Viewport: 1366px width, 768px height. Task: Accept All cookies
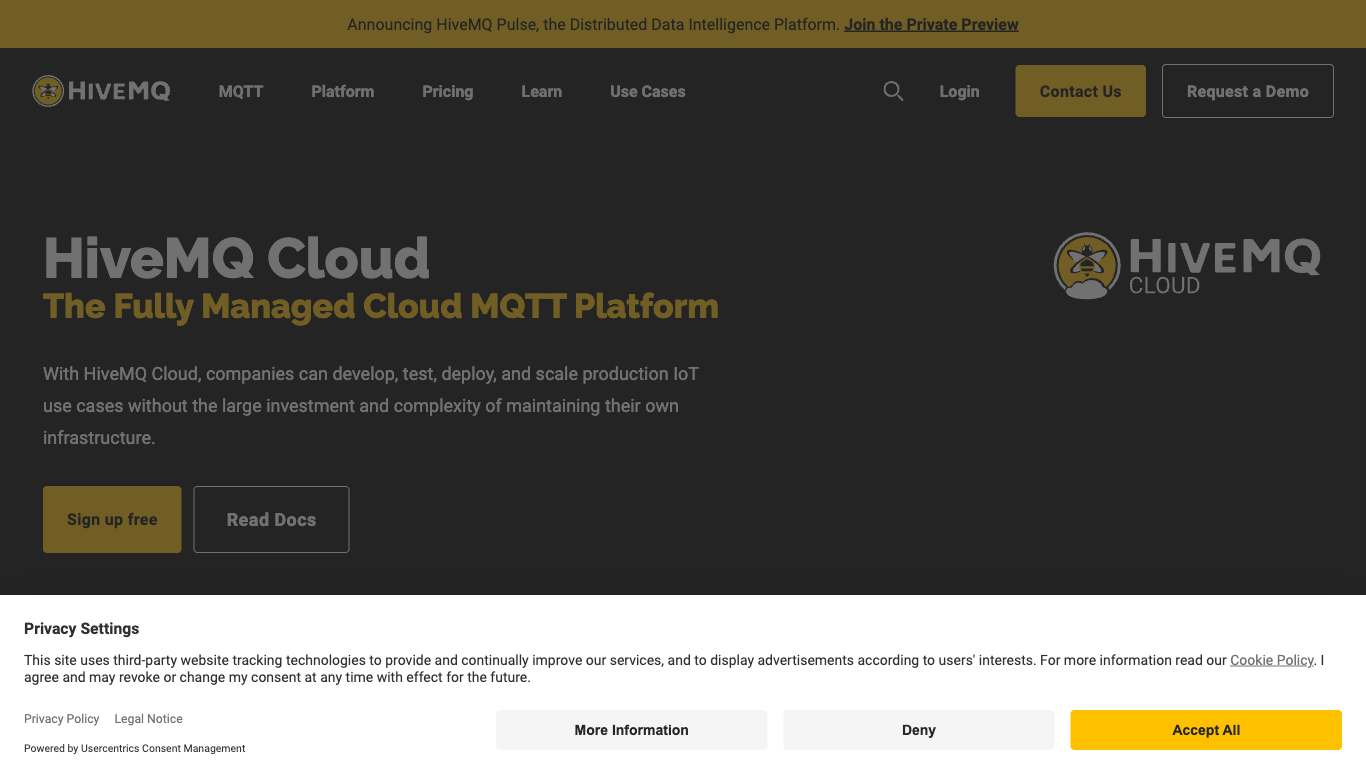(x=1206, y=730)
